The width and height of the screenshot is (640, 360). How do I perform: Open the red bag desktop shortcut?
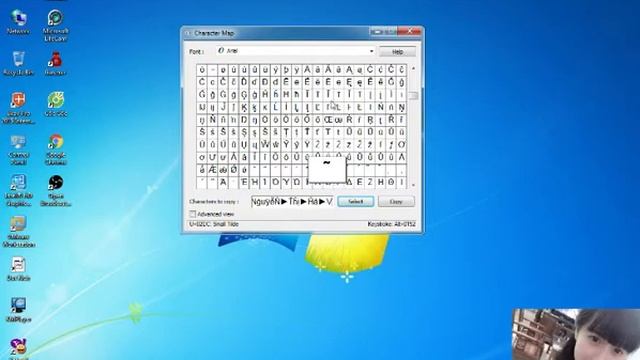point(55,64)
